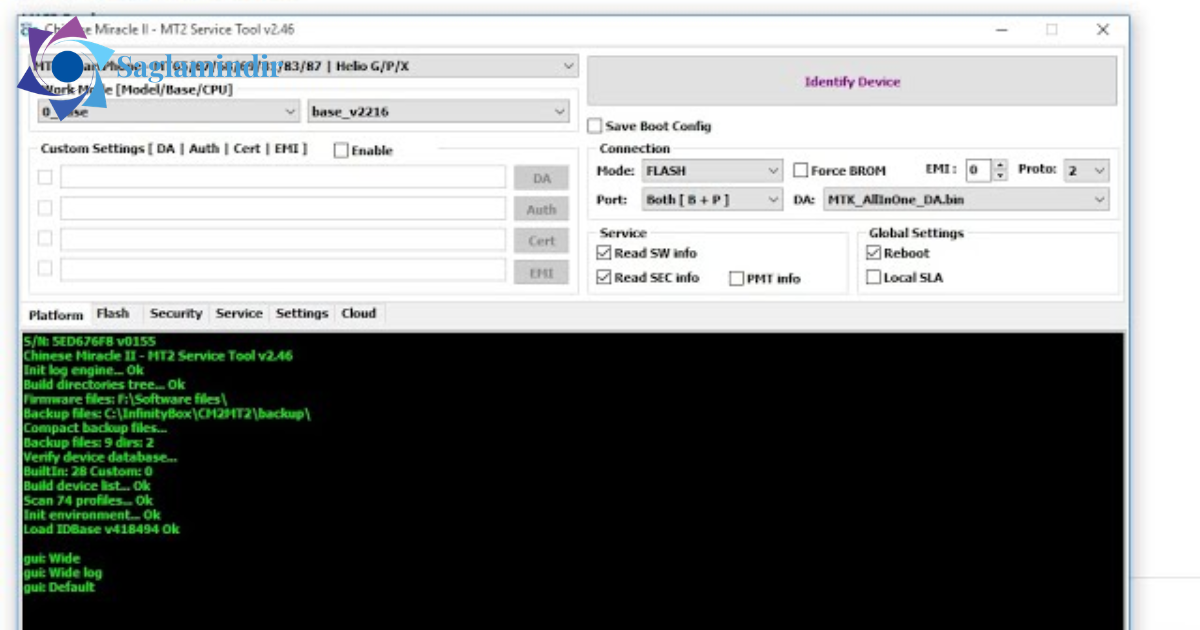1200x630 pixels.
Task: Go to the Security tab
Action: (x=176, y=314)
